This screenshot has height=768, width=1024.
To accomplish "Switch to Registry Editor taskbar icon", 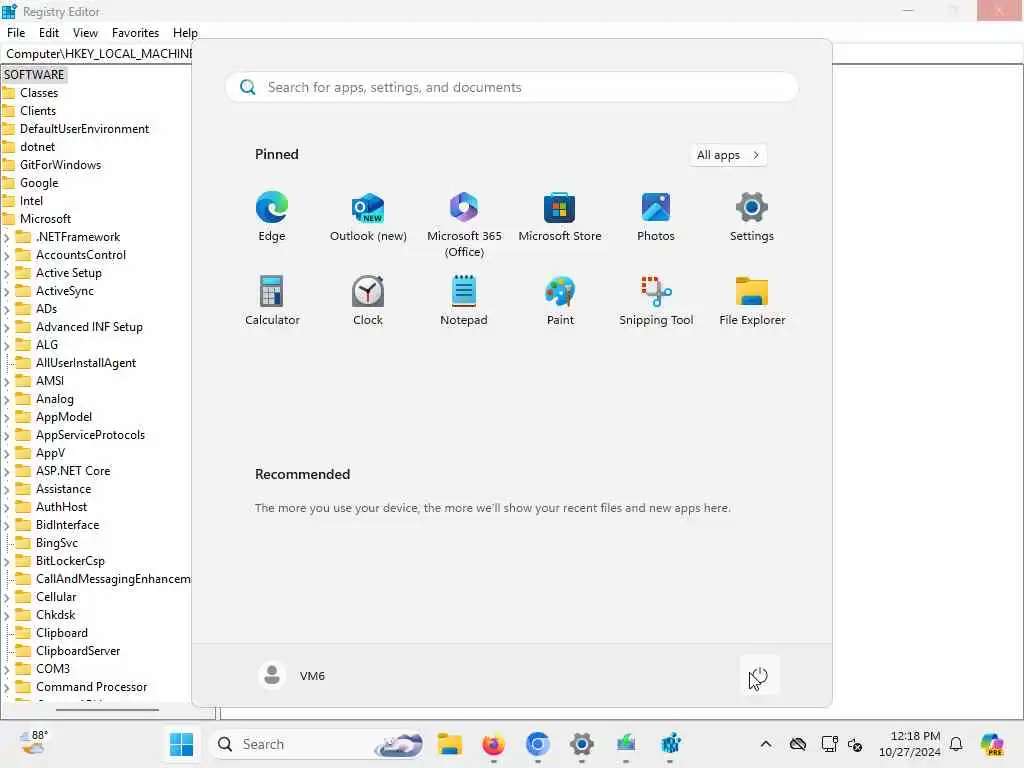I will pos(670,744).
